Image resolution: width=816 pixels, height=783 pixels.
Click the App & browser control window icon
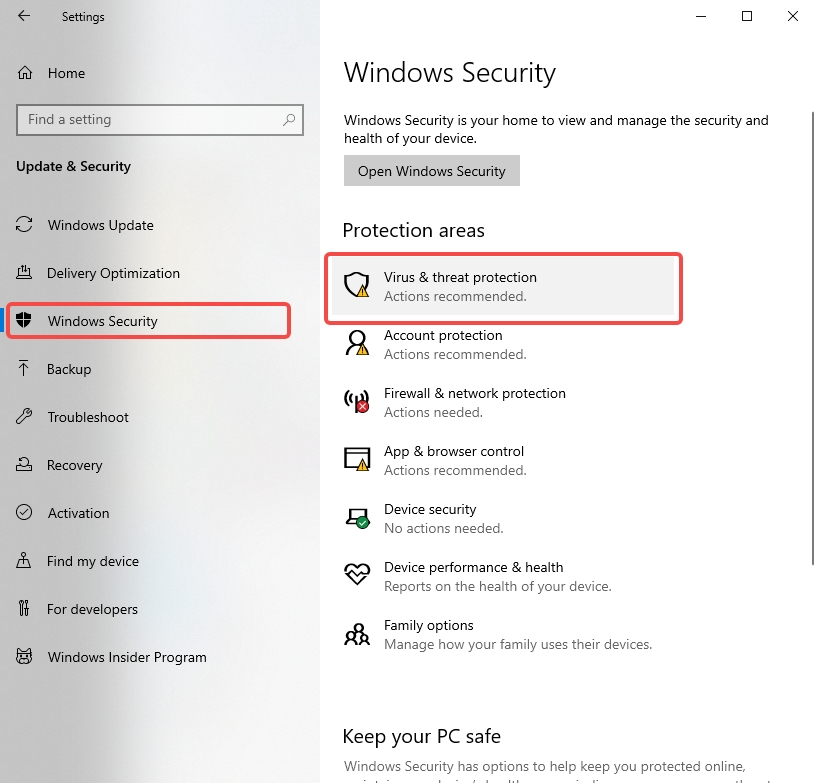tap(357, 459)
